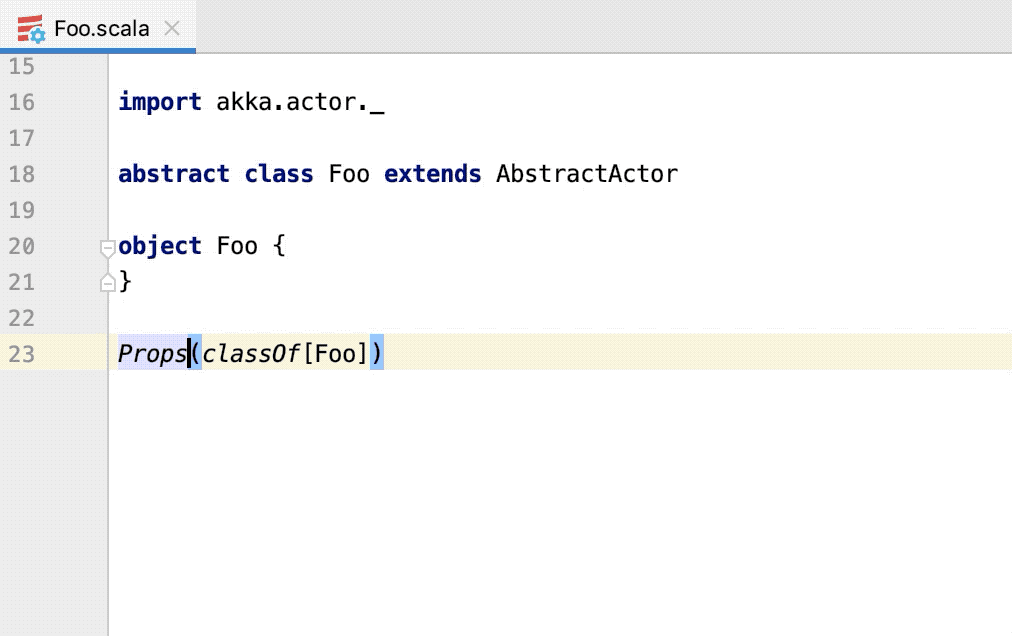Click the extends keyword on line 18
Screen dimensions: 1012x636
click(x=432, y=173)
